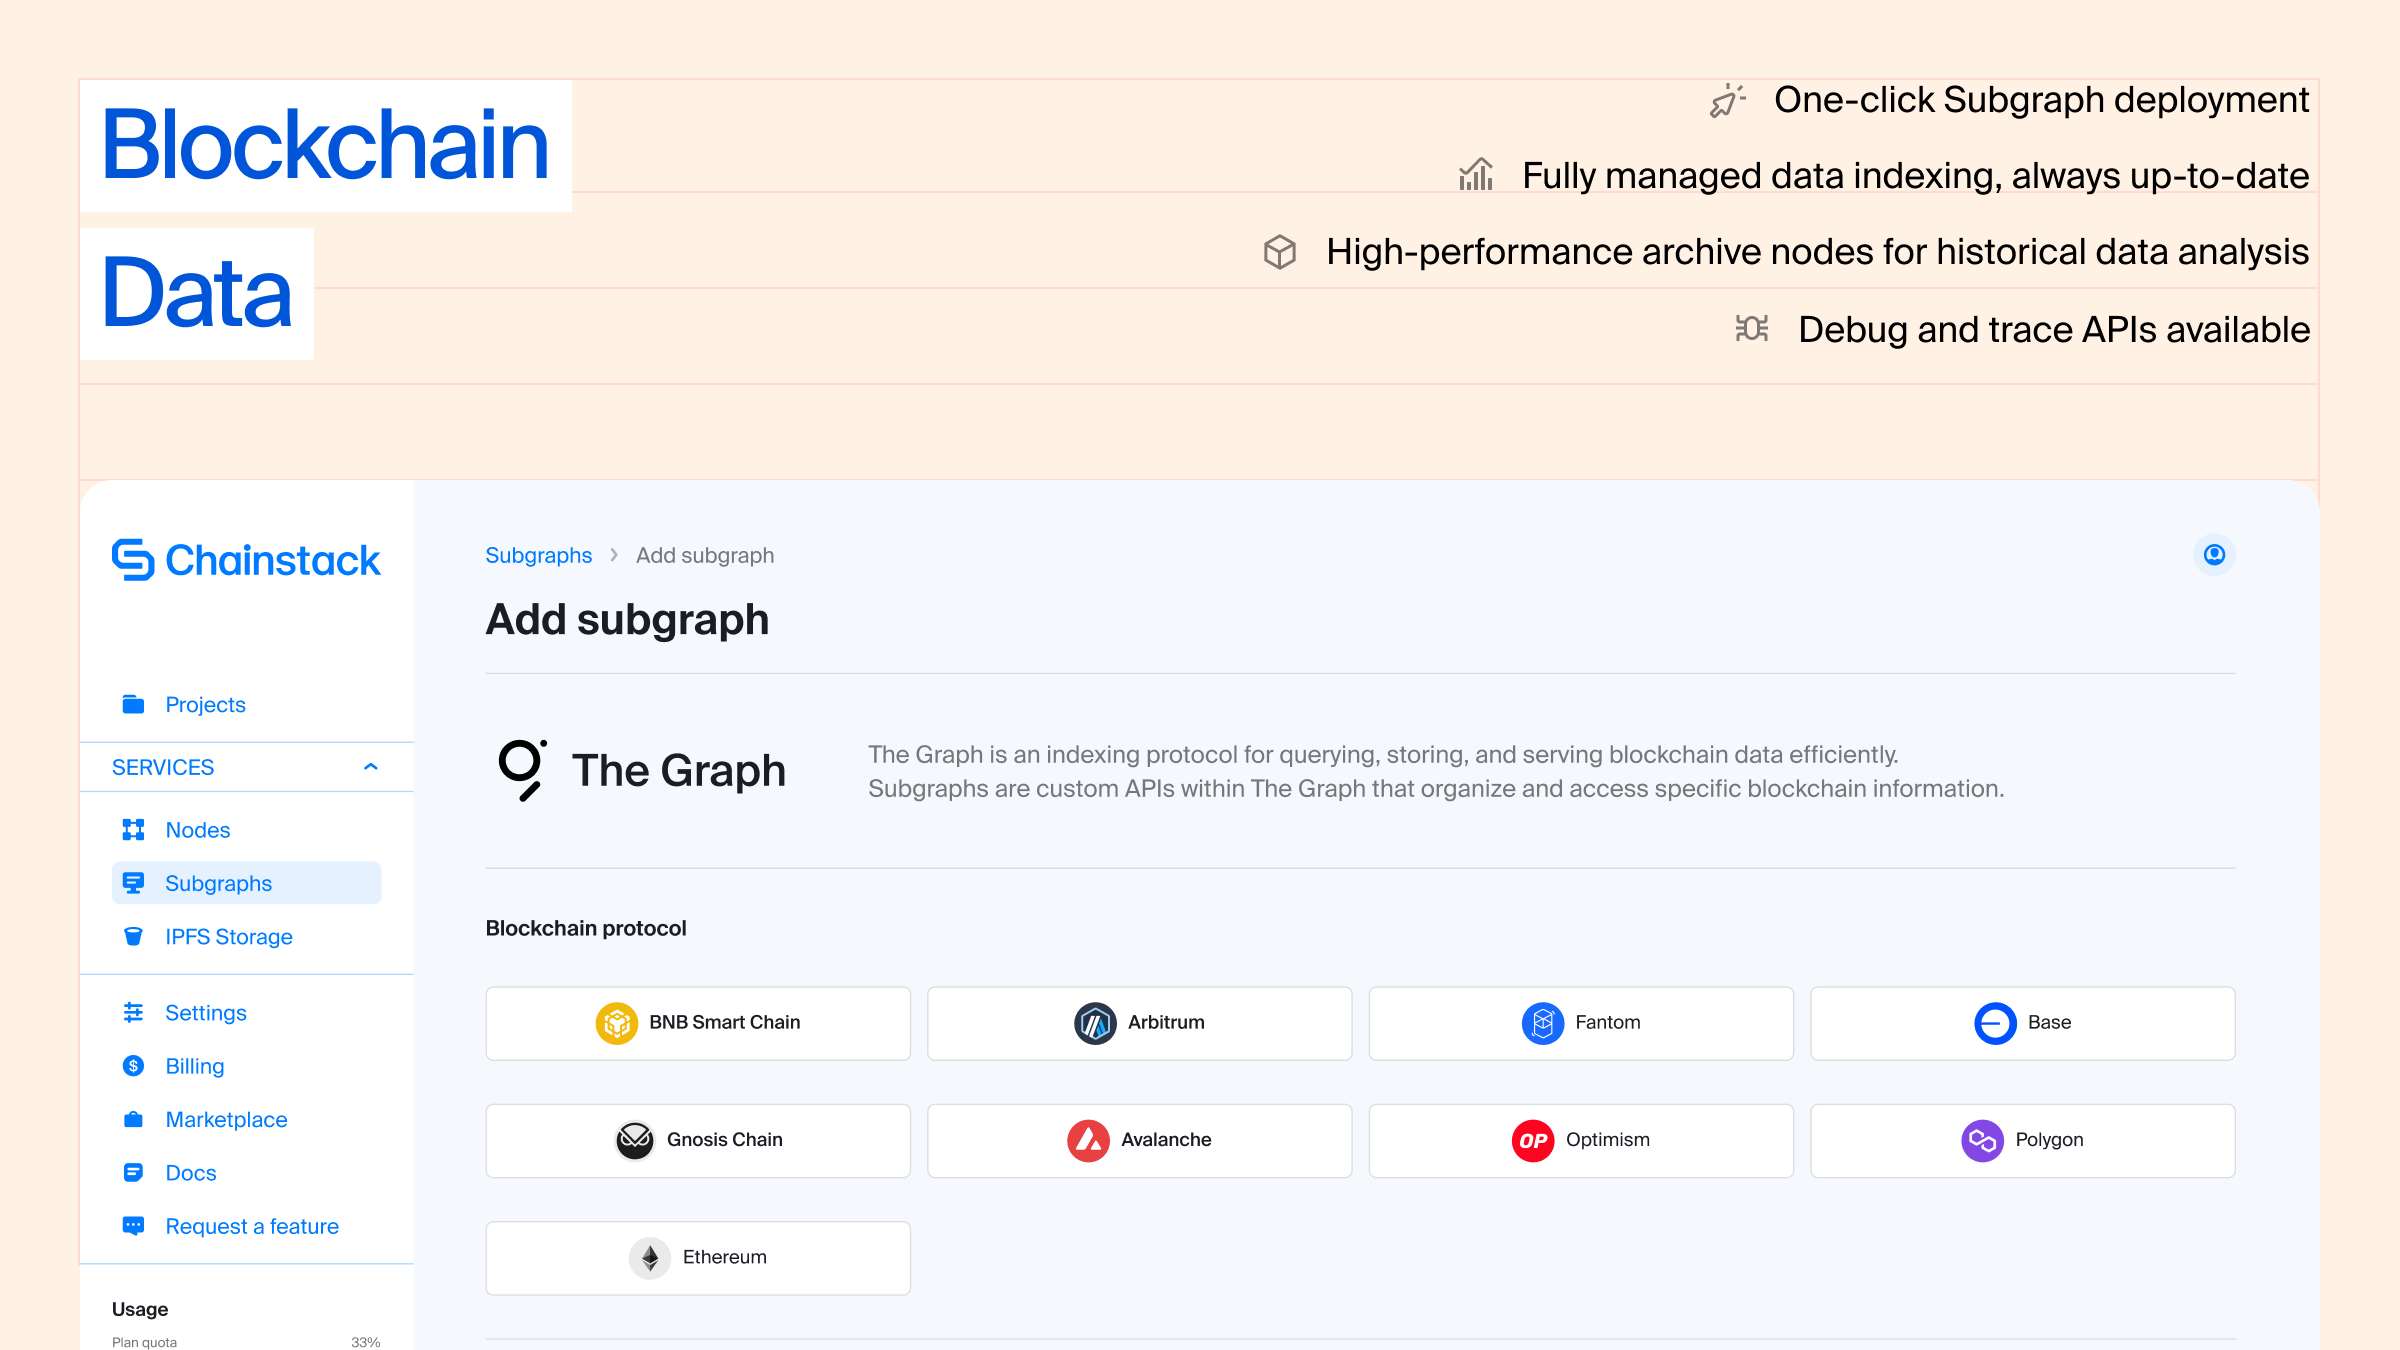The height and width of the screenshot is (1350, 2400).
Task: Click the user profile avatar icon
Action: click(x=2214, y=555)
